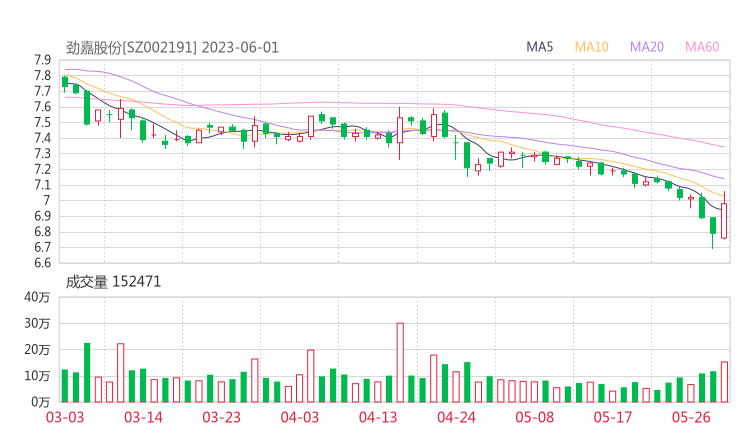Click the 6.6 price axis value
This screenshot has height=440, width=740.
coord(42,263)
